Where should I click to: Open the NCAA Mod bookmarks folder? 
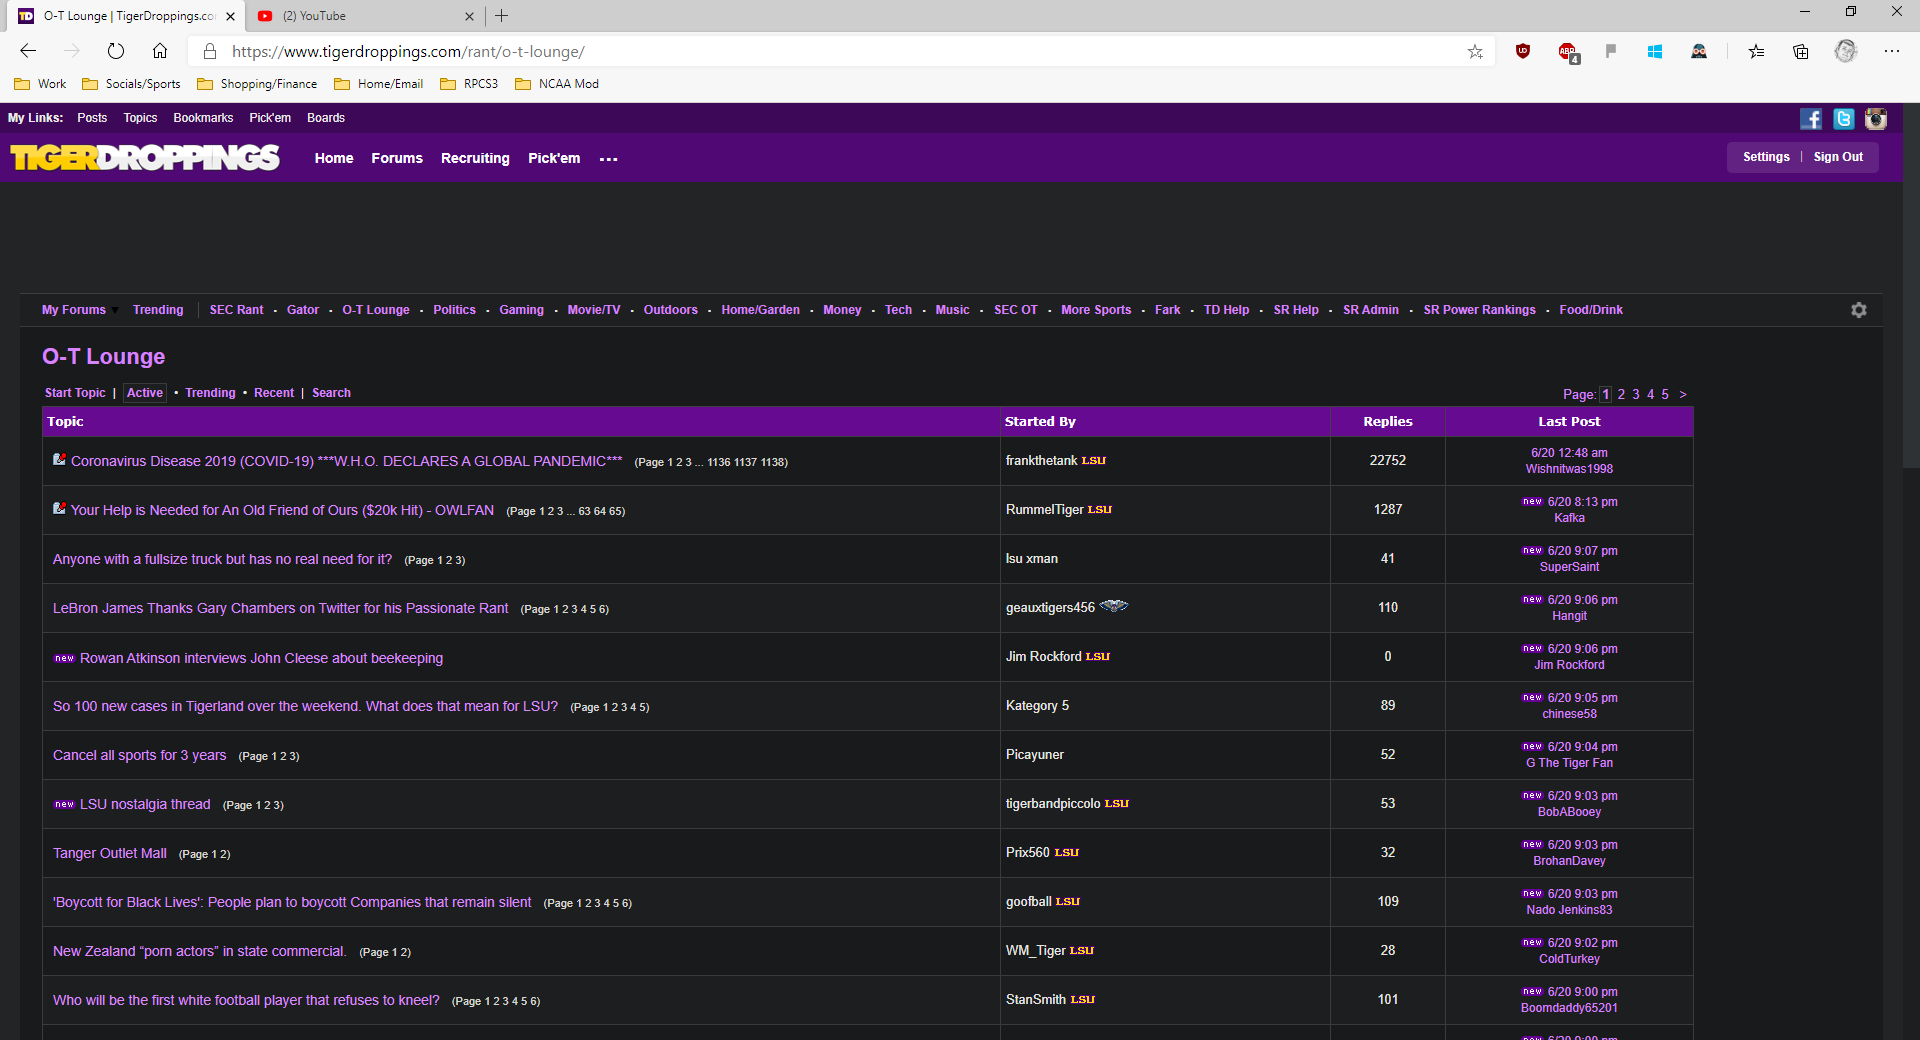tap(557, 84)
